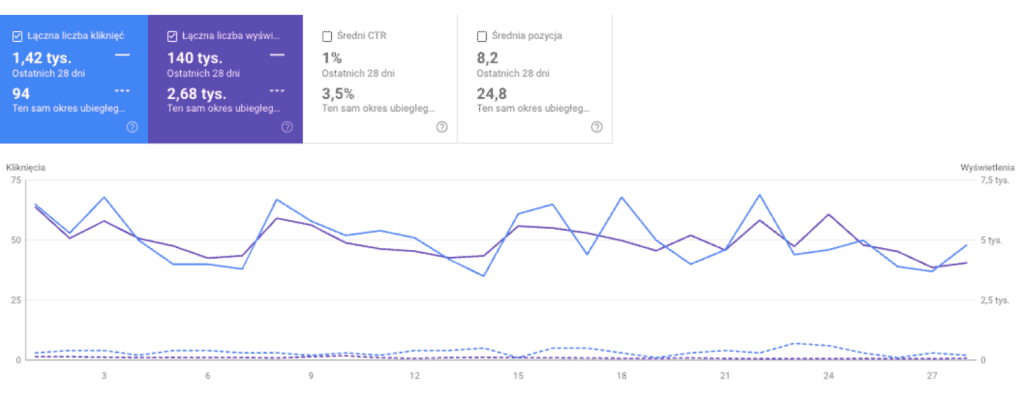Click day 24 on chart axis

[x=829, y=376]
